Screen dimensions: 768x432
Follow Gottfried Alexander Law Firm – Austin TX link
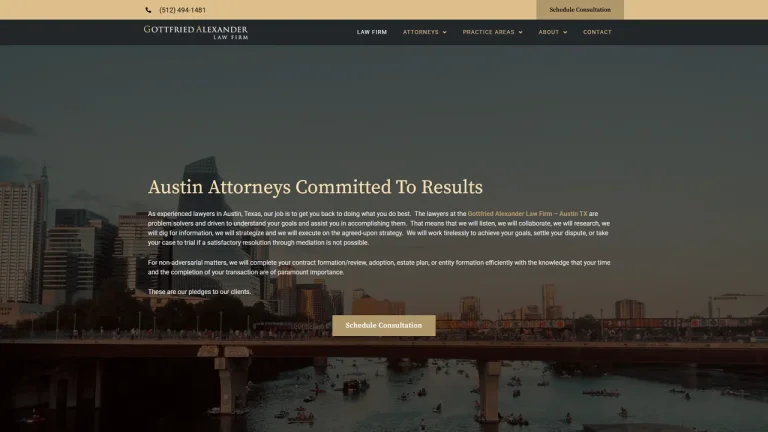[528, 214]
